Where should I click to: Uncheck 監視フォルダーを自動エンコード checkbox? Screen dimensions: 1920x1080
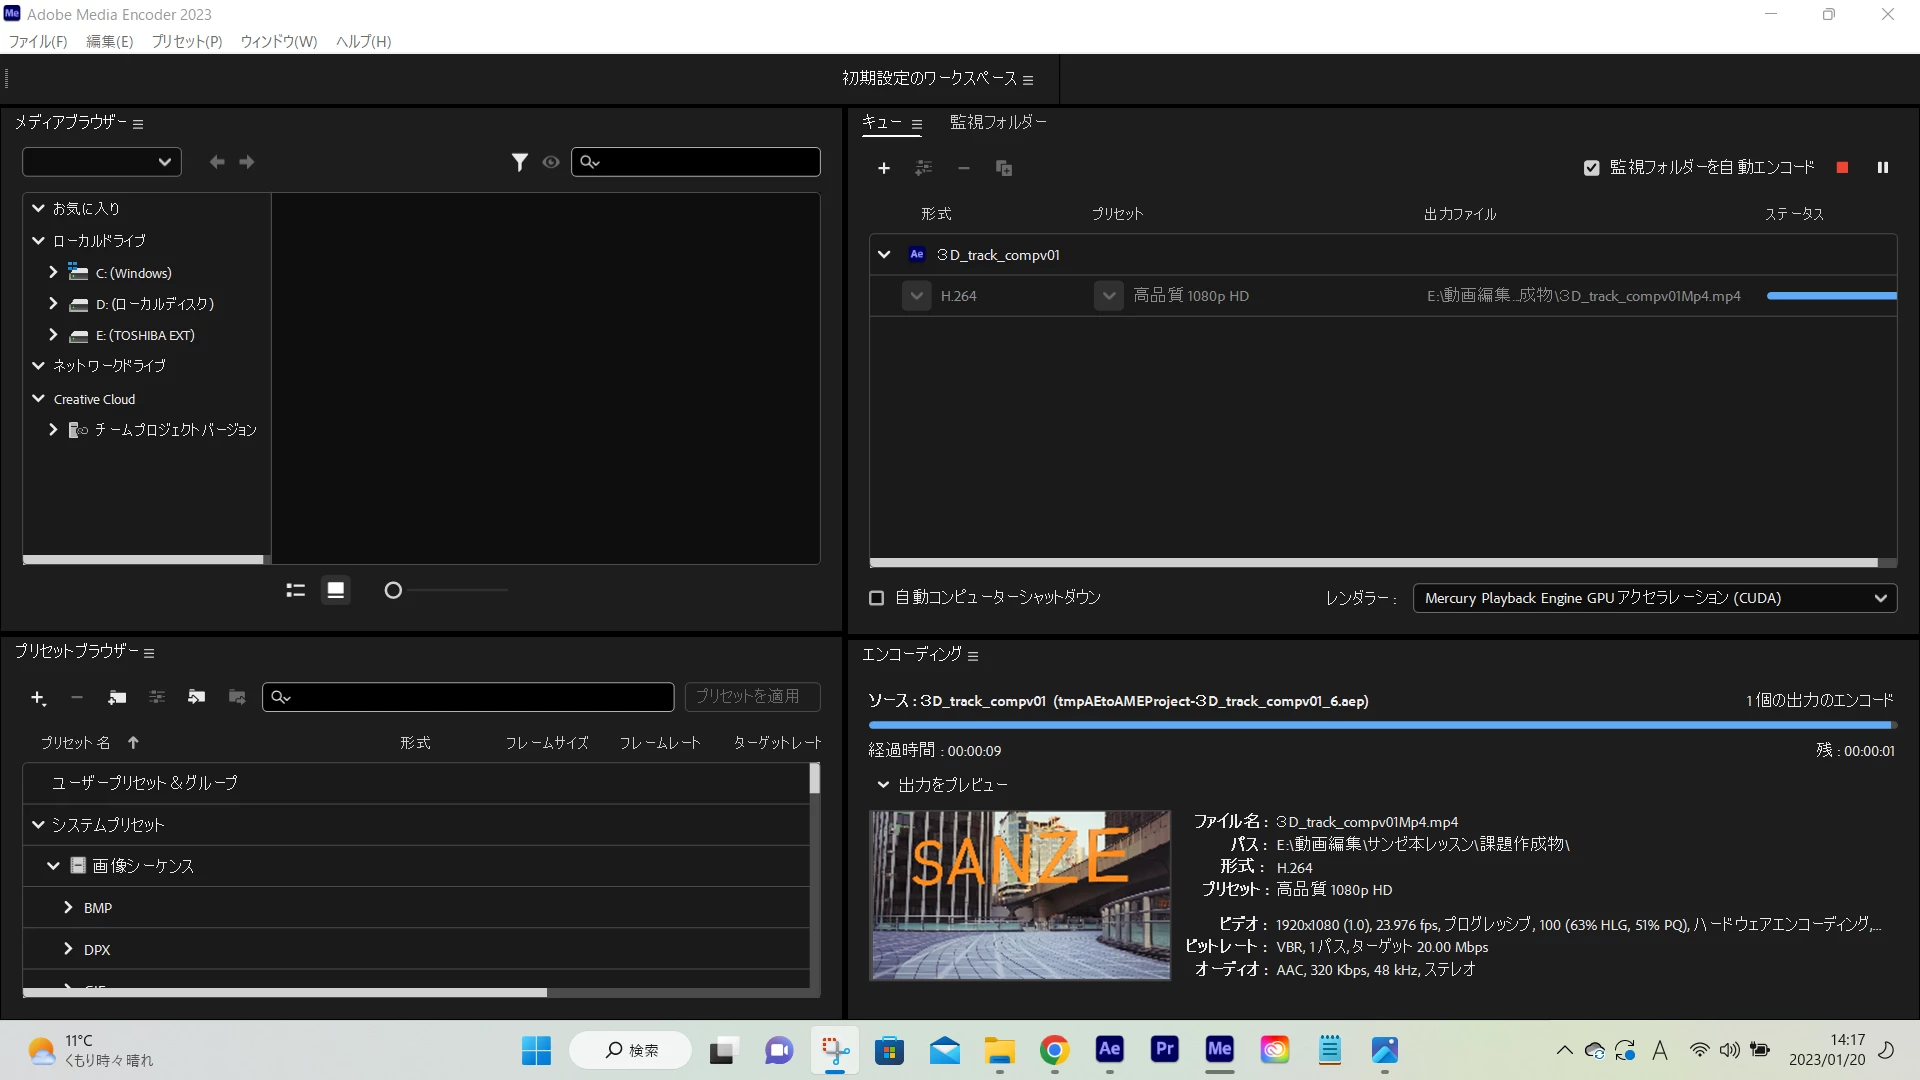click(1591, 168)
